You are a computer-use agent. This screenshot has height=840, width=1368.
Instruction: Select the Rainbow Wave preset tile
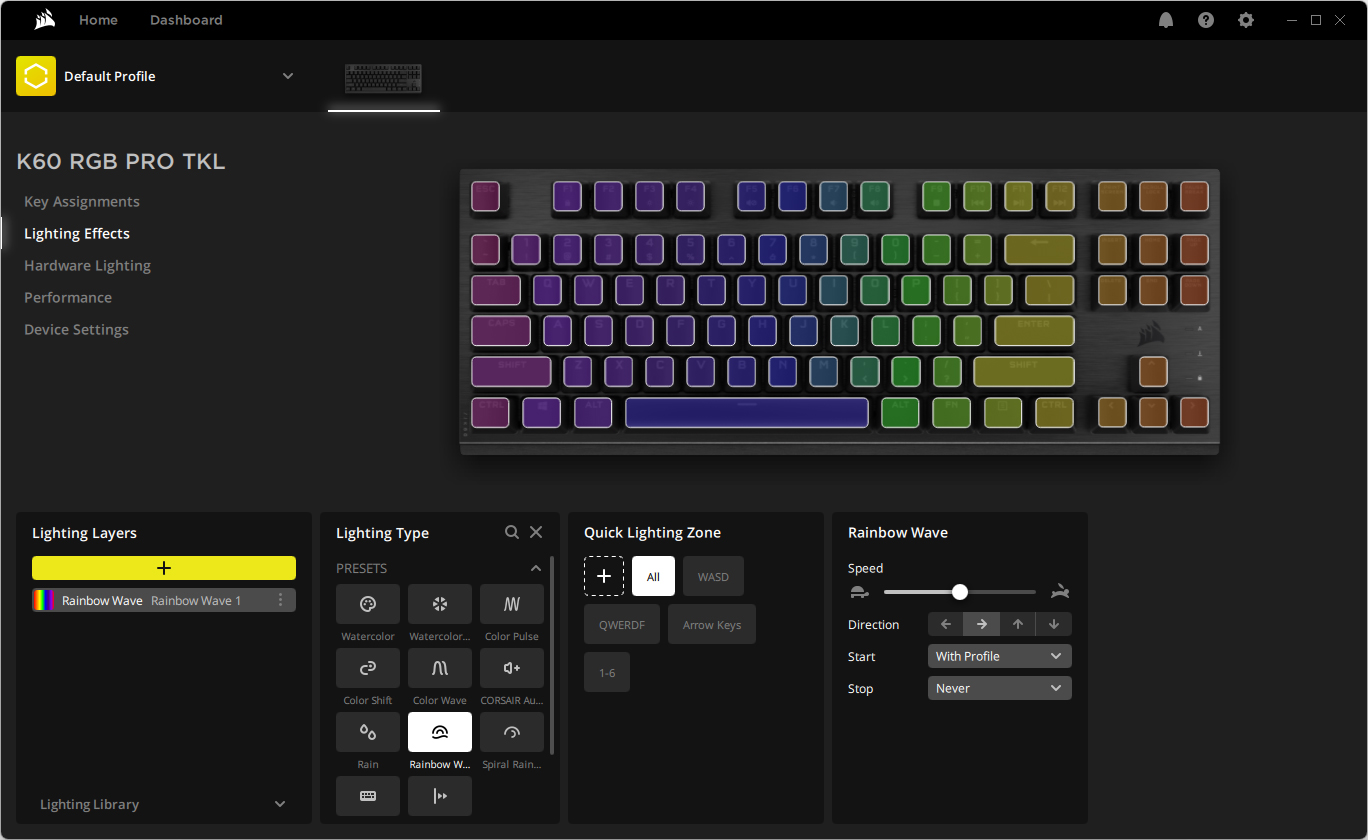coord(440,732)
